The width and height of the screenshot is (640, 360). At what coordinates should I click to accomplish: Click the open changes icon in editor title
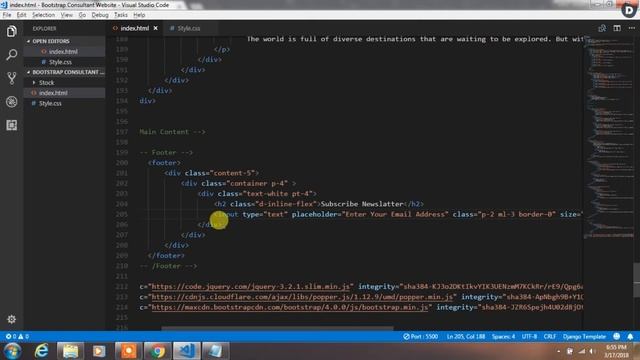click(x=602, y=28)
